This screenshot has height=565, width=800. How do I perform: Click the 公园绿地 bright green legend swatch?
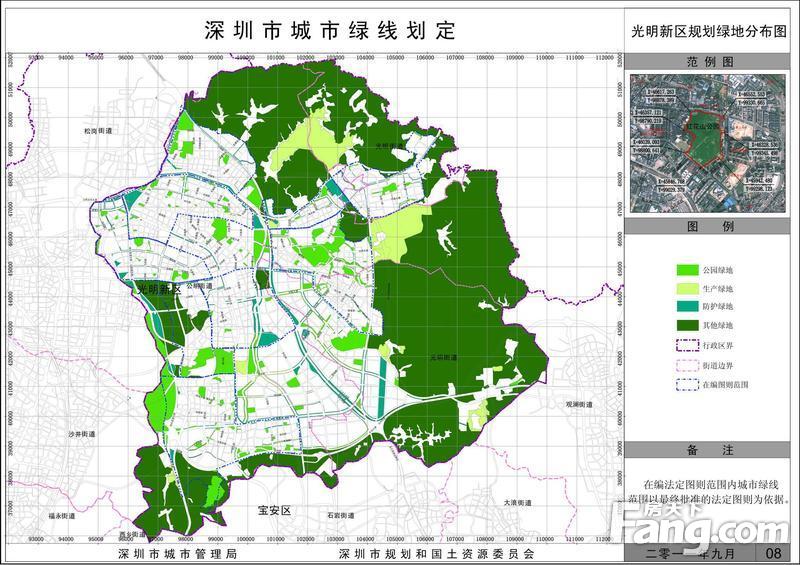pyautogui.click(x=687, y=270)
